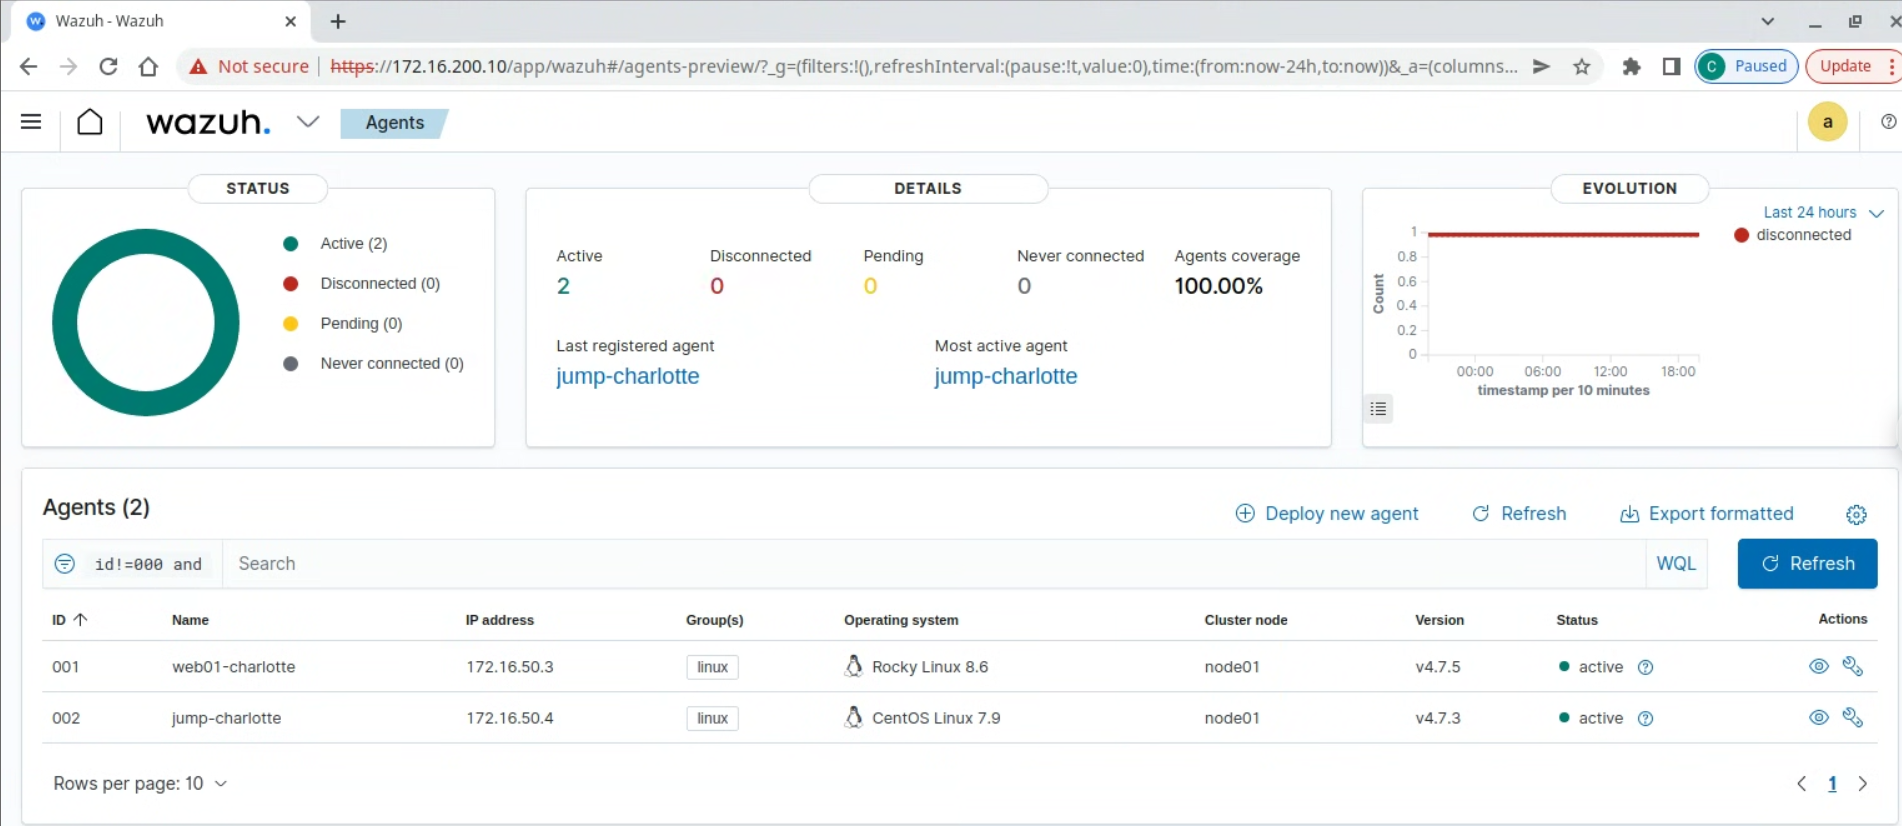Viewport: 1902px width, 826px height.
Task: Toggle Disconnected (0) legend item
Action: pyautogui.click(x=361, y=284)
